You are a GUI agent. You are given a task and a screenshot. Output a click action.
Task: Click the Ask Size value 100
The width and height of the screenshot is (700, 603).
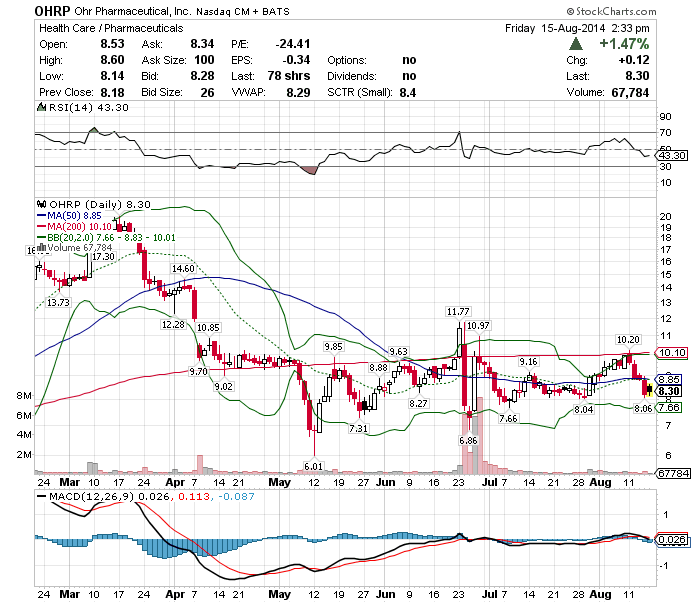pyautogui.click(x=204, y=60)
